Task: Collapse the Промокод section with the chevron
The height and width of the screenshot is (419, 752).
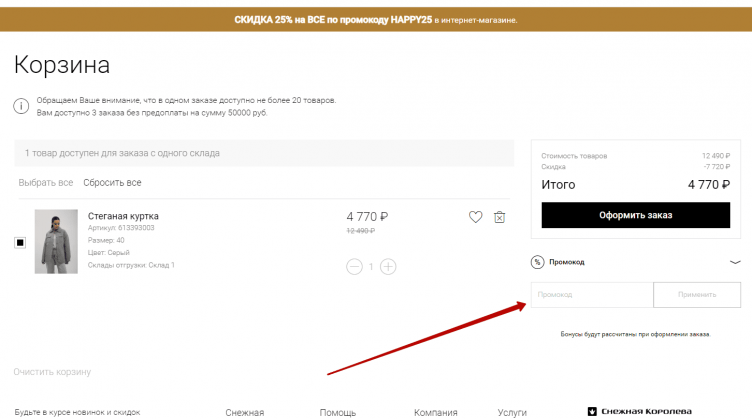Action: (x=735, y=262)
